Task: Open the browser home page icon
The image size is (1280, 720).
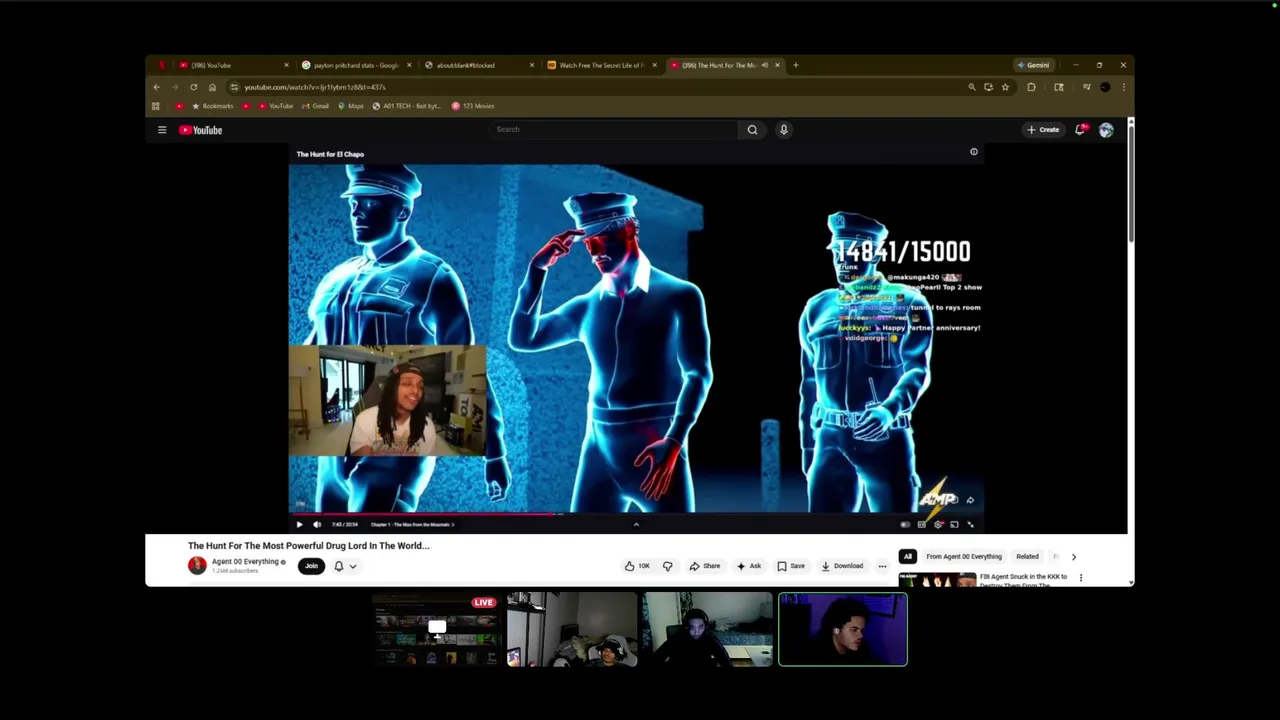Action: (x=212, y=87)
